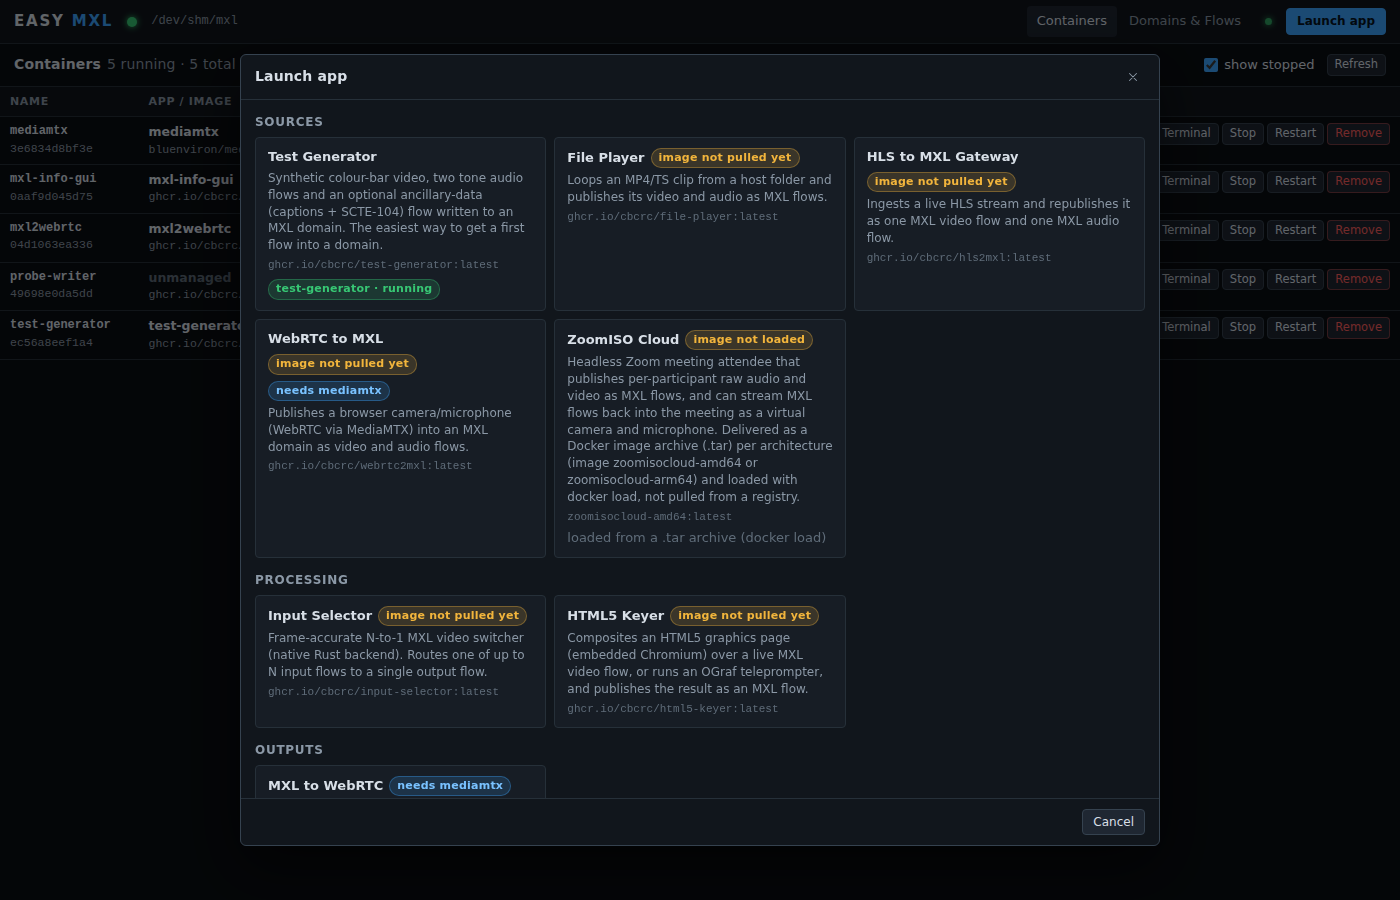This screenshot has width=1400, height=900.
Task: Stop the test-generator container
Action: (x=1243, y=327)
